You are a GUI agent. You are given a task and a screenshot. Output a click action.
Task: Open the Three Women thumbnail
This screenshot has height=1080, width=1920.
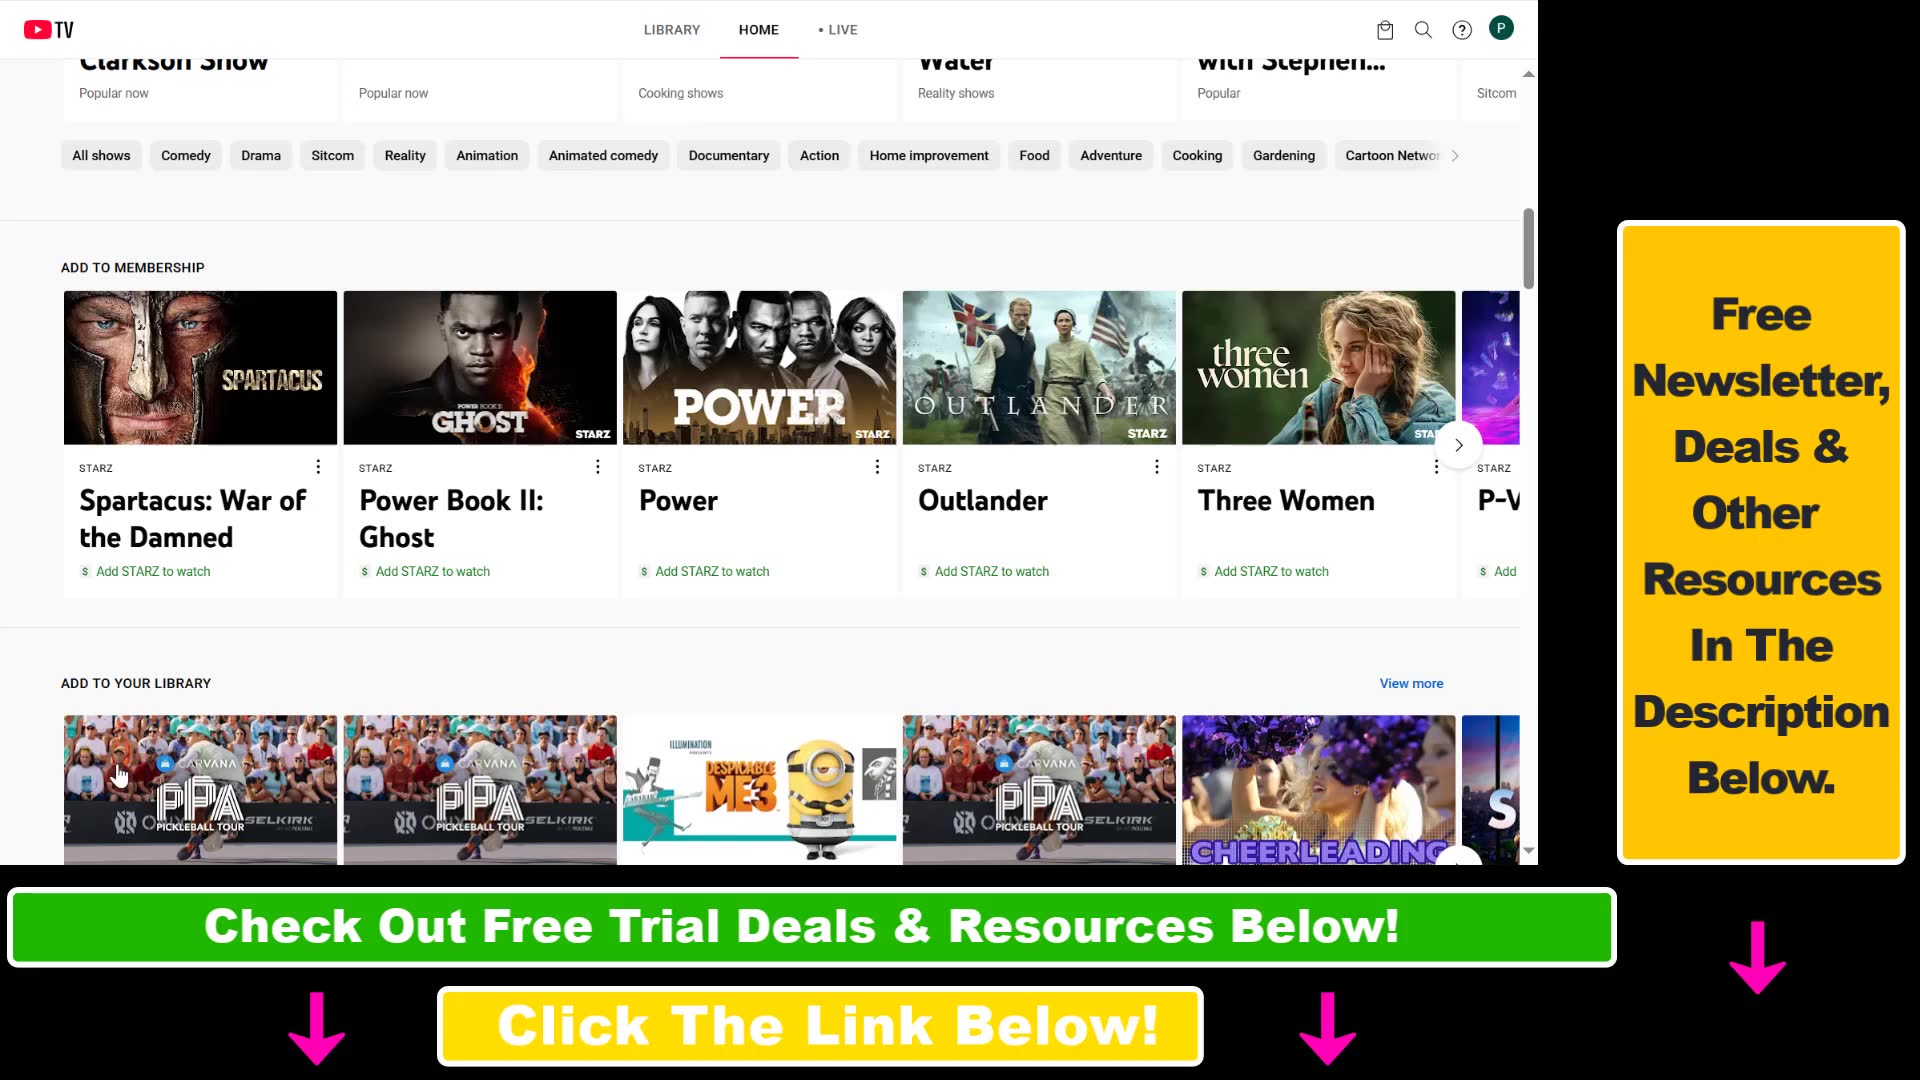[x=1318, y=367]
